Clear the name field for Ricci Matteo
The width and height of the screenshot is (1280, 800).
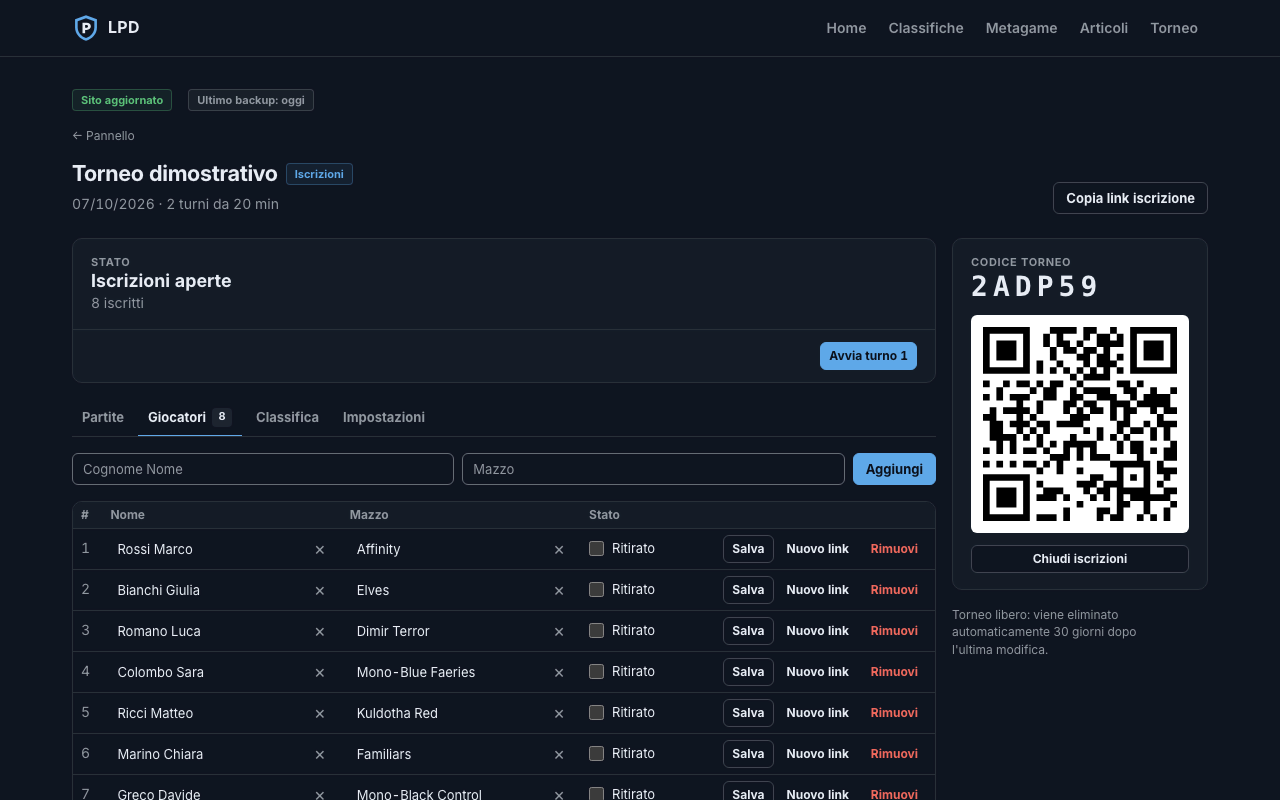[x=320, y=713]
